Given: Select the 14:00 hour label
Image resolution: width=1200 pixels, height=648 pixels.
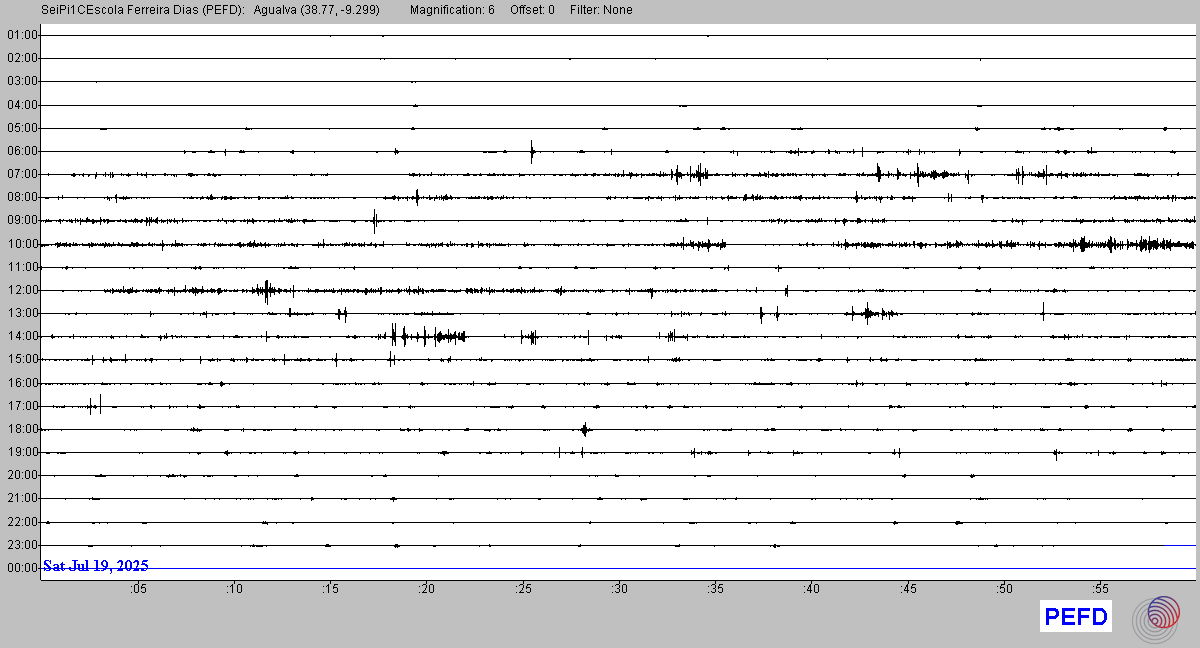Looking at the screenshot, I should tap(22, 336).
